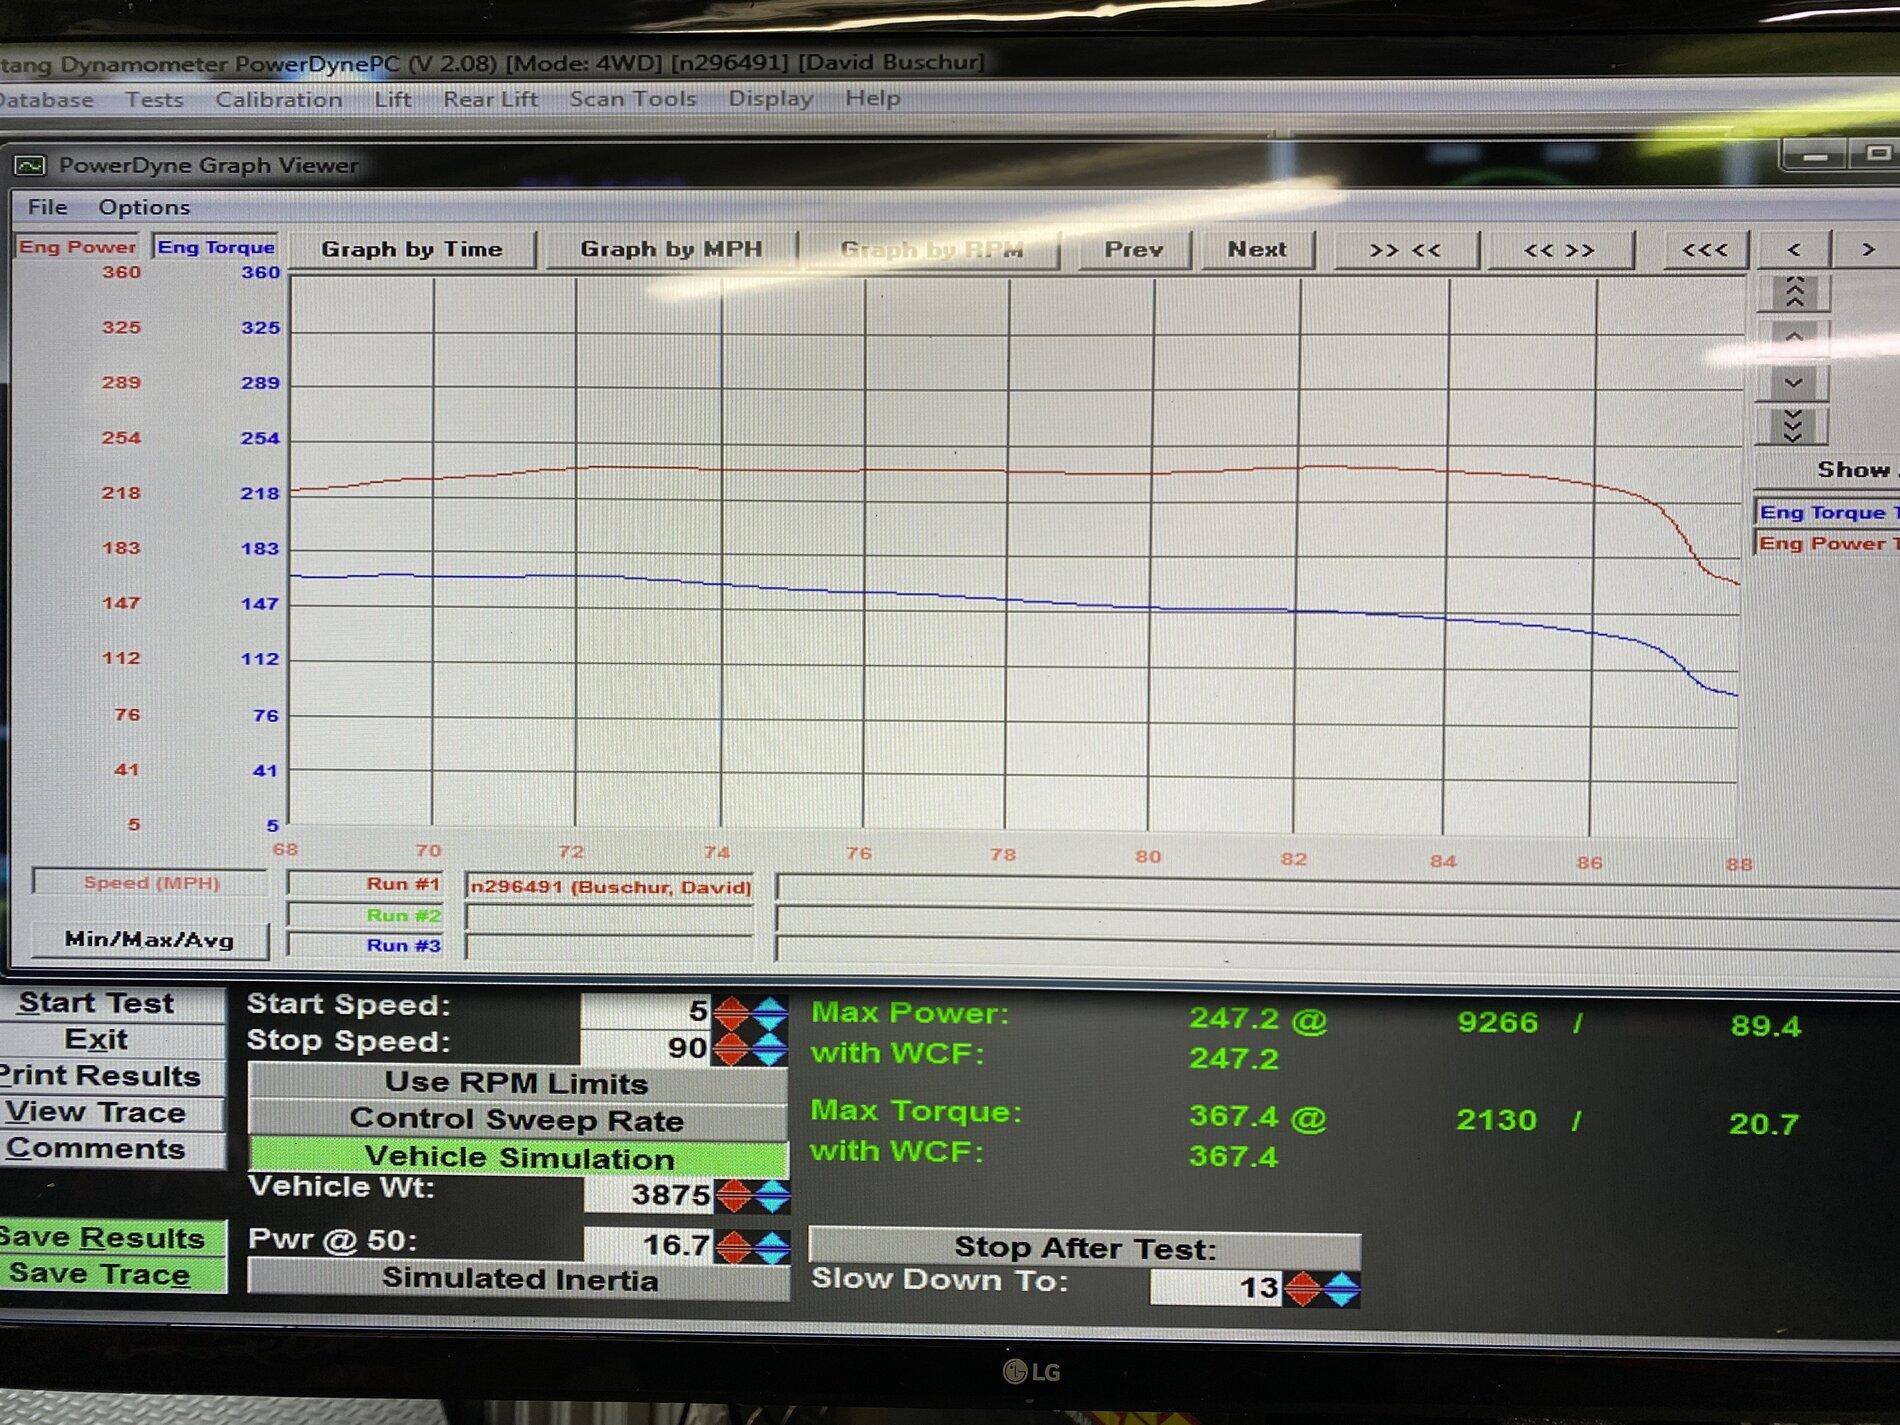Viewport: 1900px width, 1425px height.
Task: Open the Rear Lift menu
Action: [490, 99]
